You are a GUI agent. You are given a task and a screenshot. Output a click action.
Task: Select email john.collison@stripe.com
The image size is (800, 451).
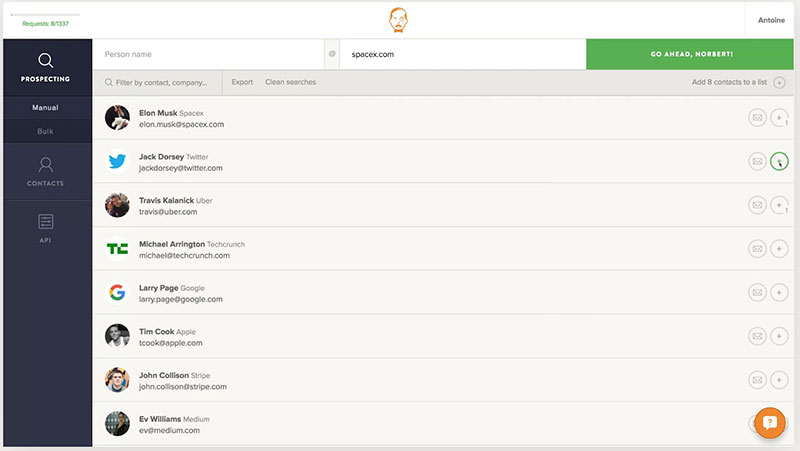[183, 387]
